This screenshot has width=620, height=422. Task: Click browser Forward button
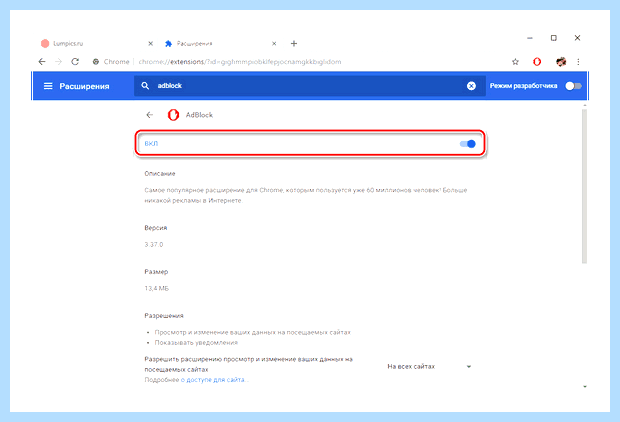coord(59,62)
